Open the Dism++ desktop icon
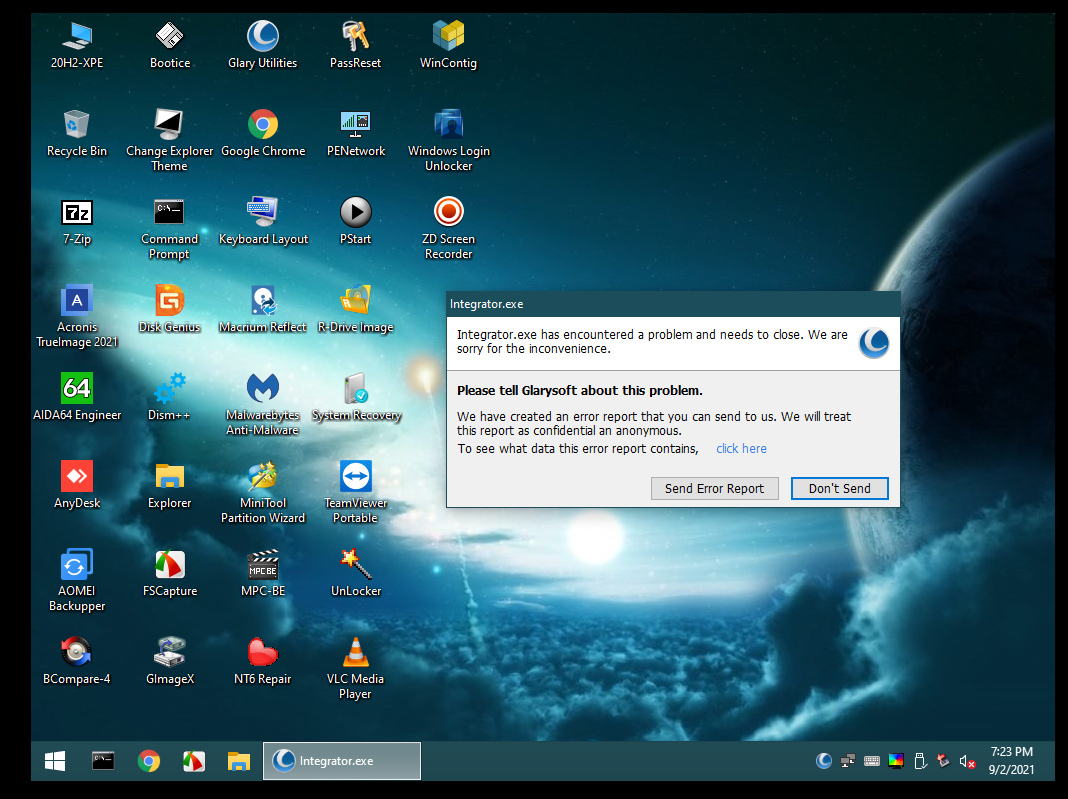1068x799 pixels. click(170, 397)
